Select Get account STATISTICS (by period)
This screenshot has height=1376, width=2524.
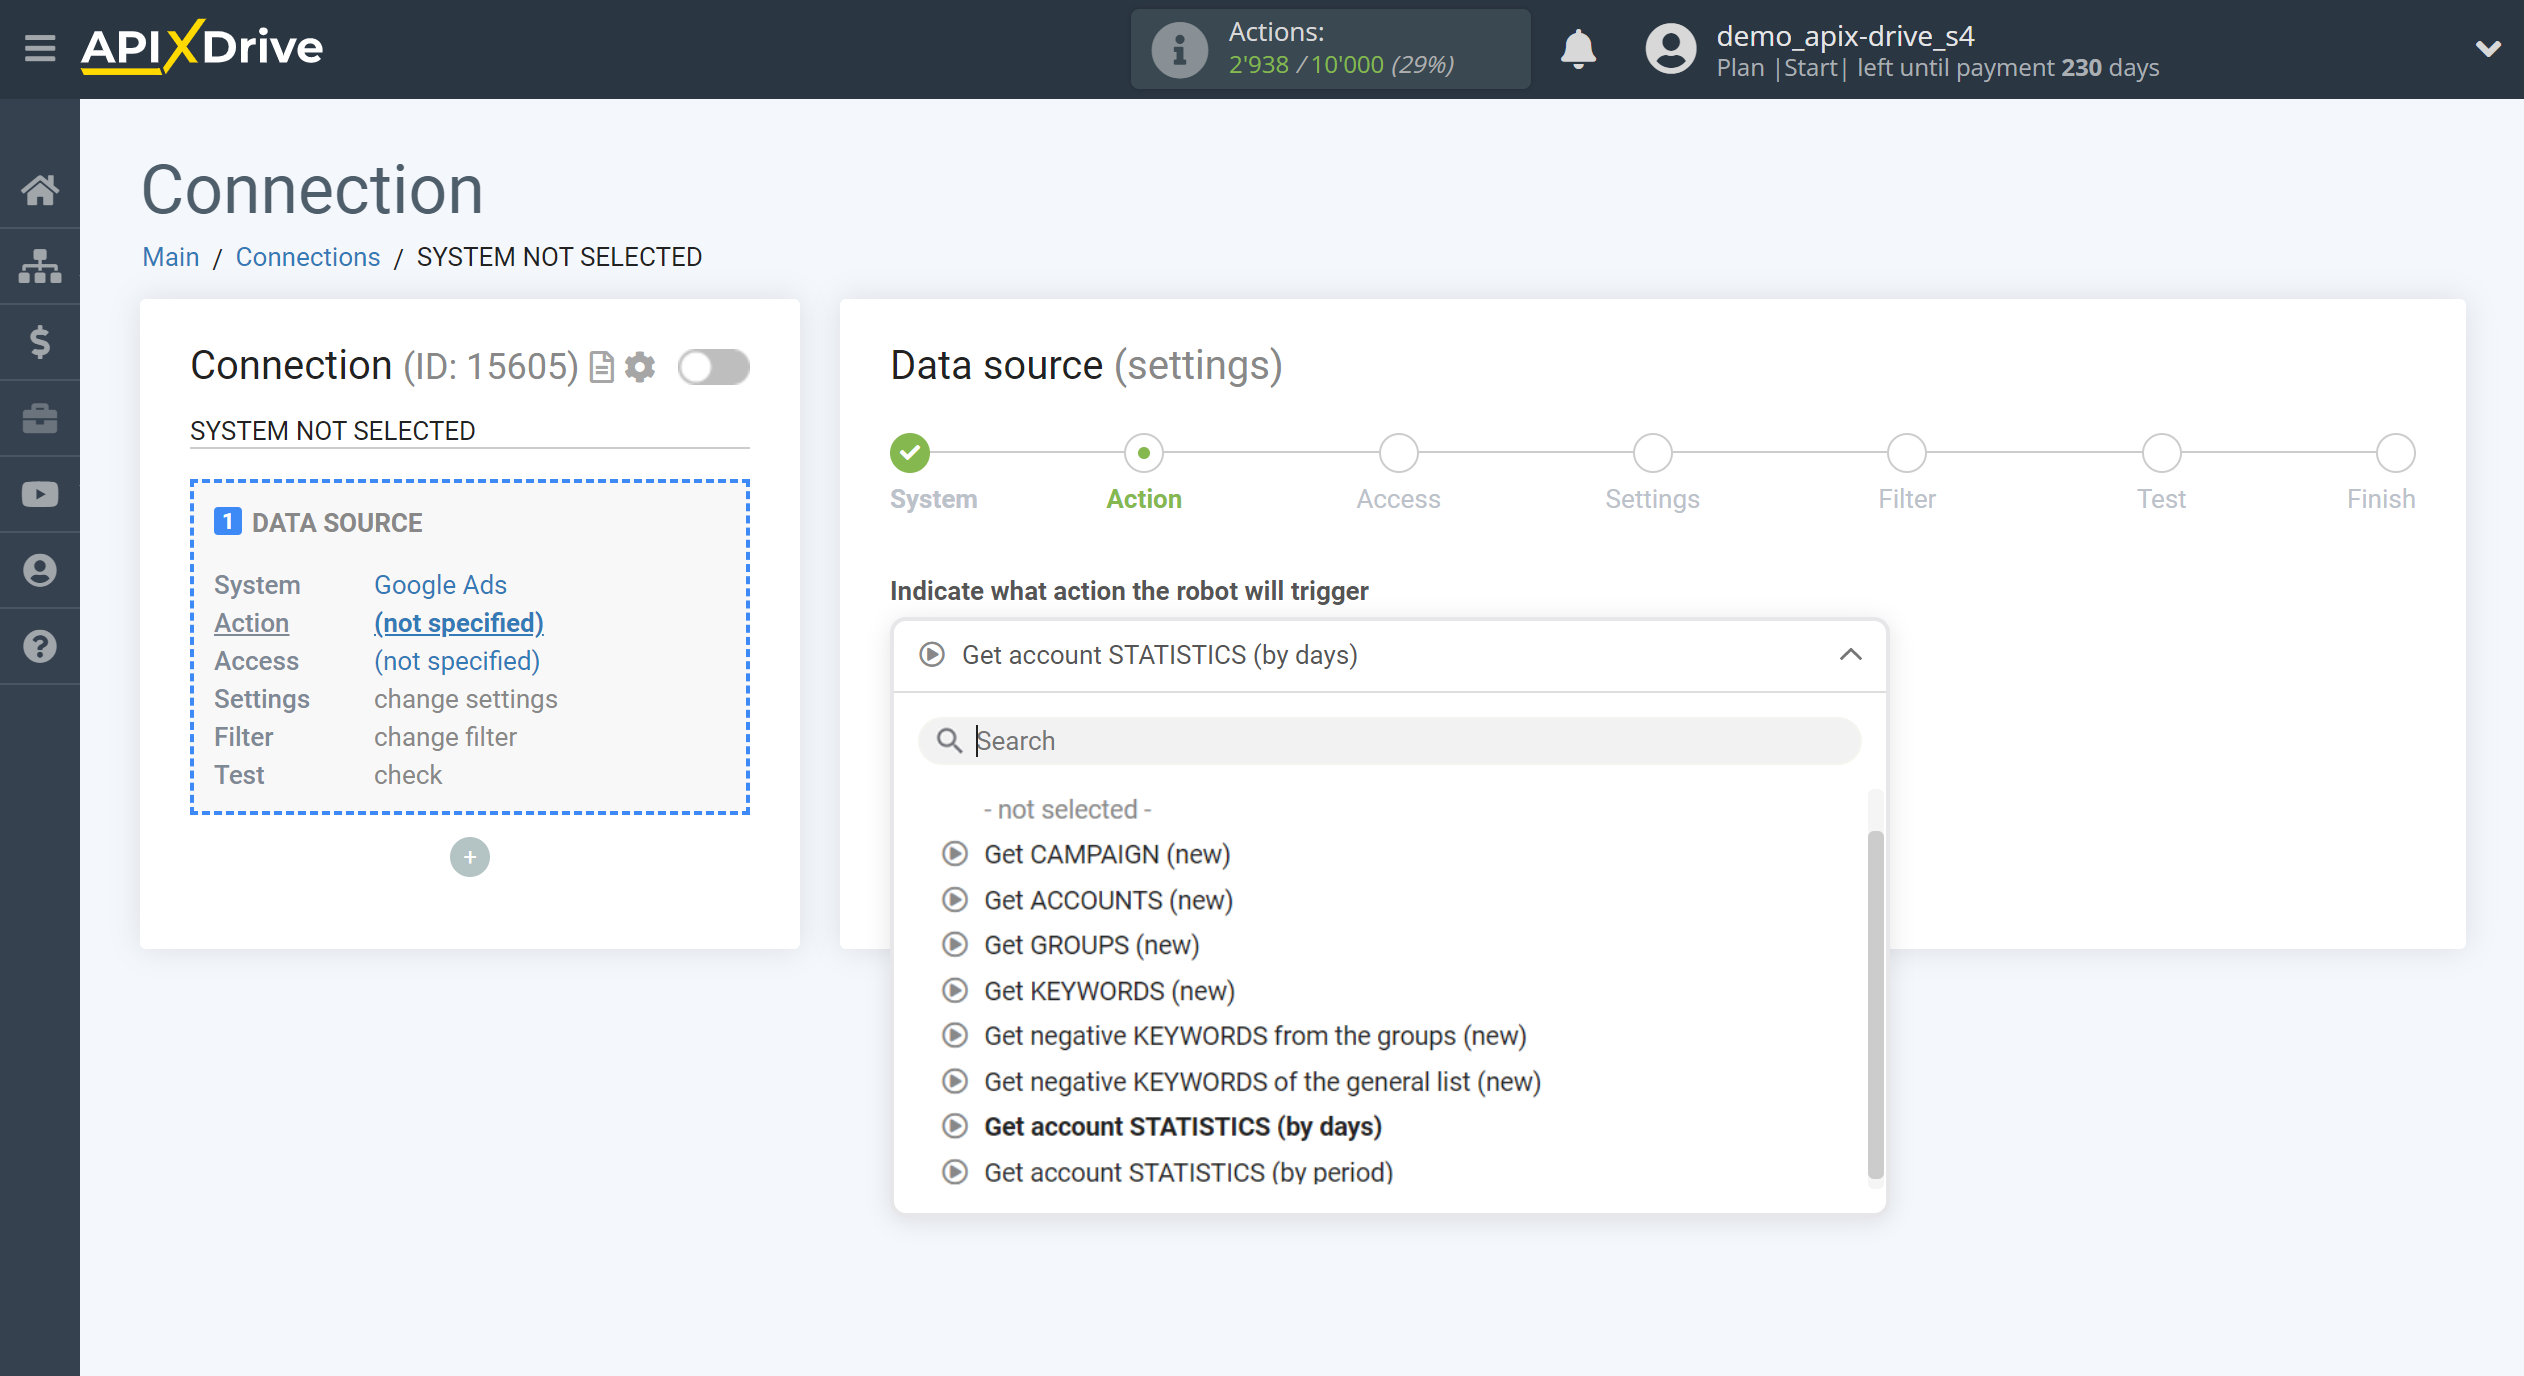pos(1187,1171)
